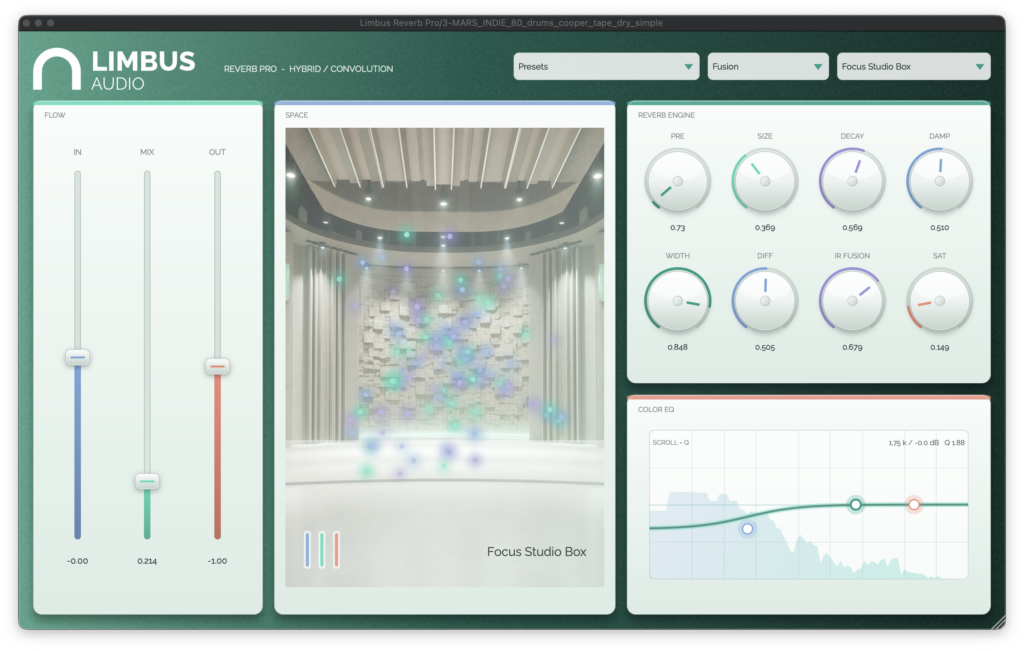Image resolution: width=1024 pixels, height=651 pixels.
Task: Click the SAT value 0.149
Action: [x=940, y=347]
